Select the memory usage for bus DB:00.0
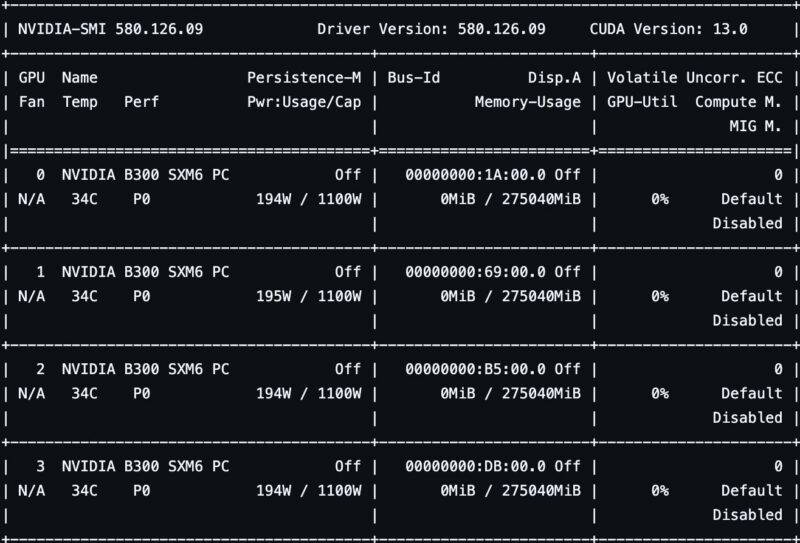 (510, 490)
